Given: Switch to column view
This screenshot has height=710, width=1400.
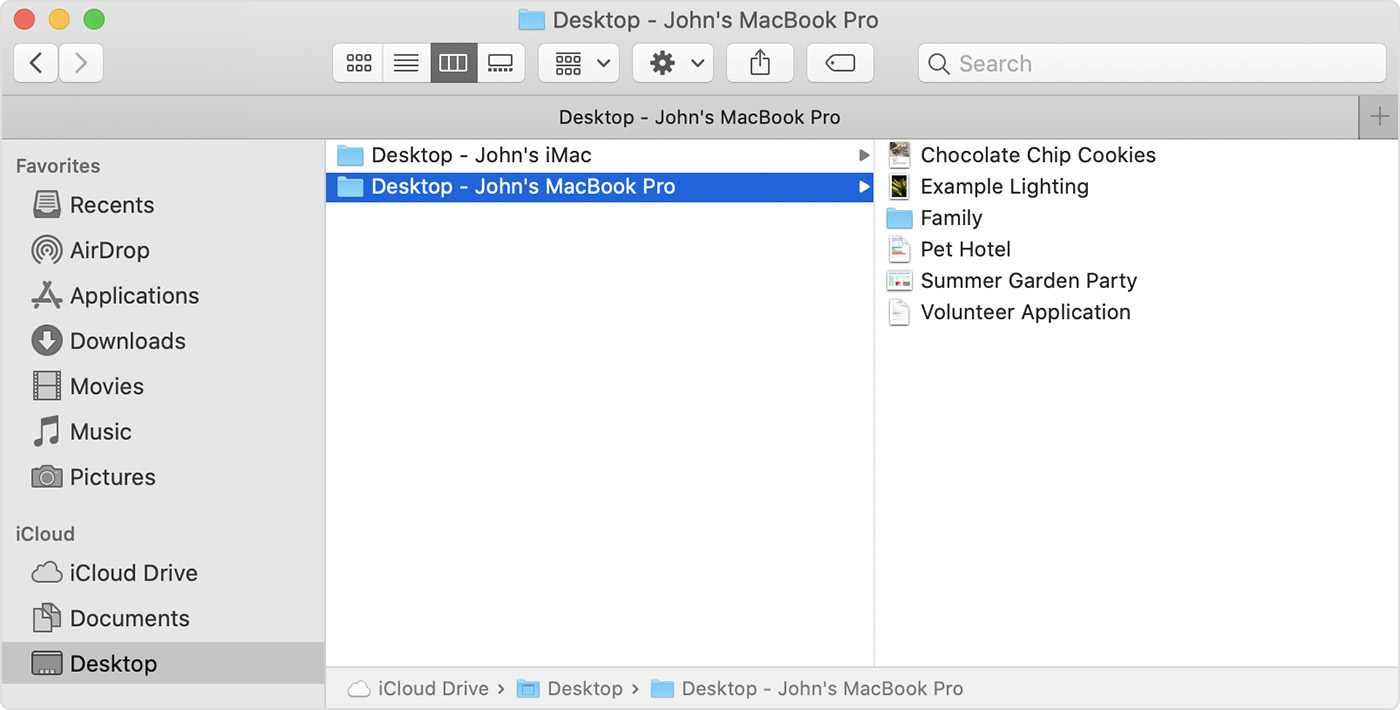Looking at the screenshot, I should (454, 63).
